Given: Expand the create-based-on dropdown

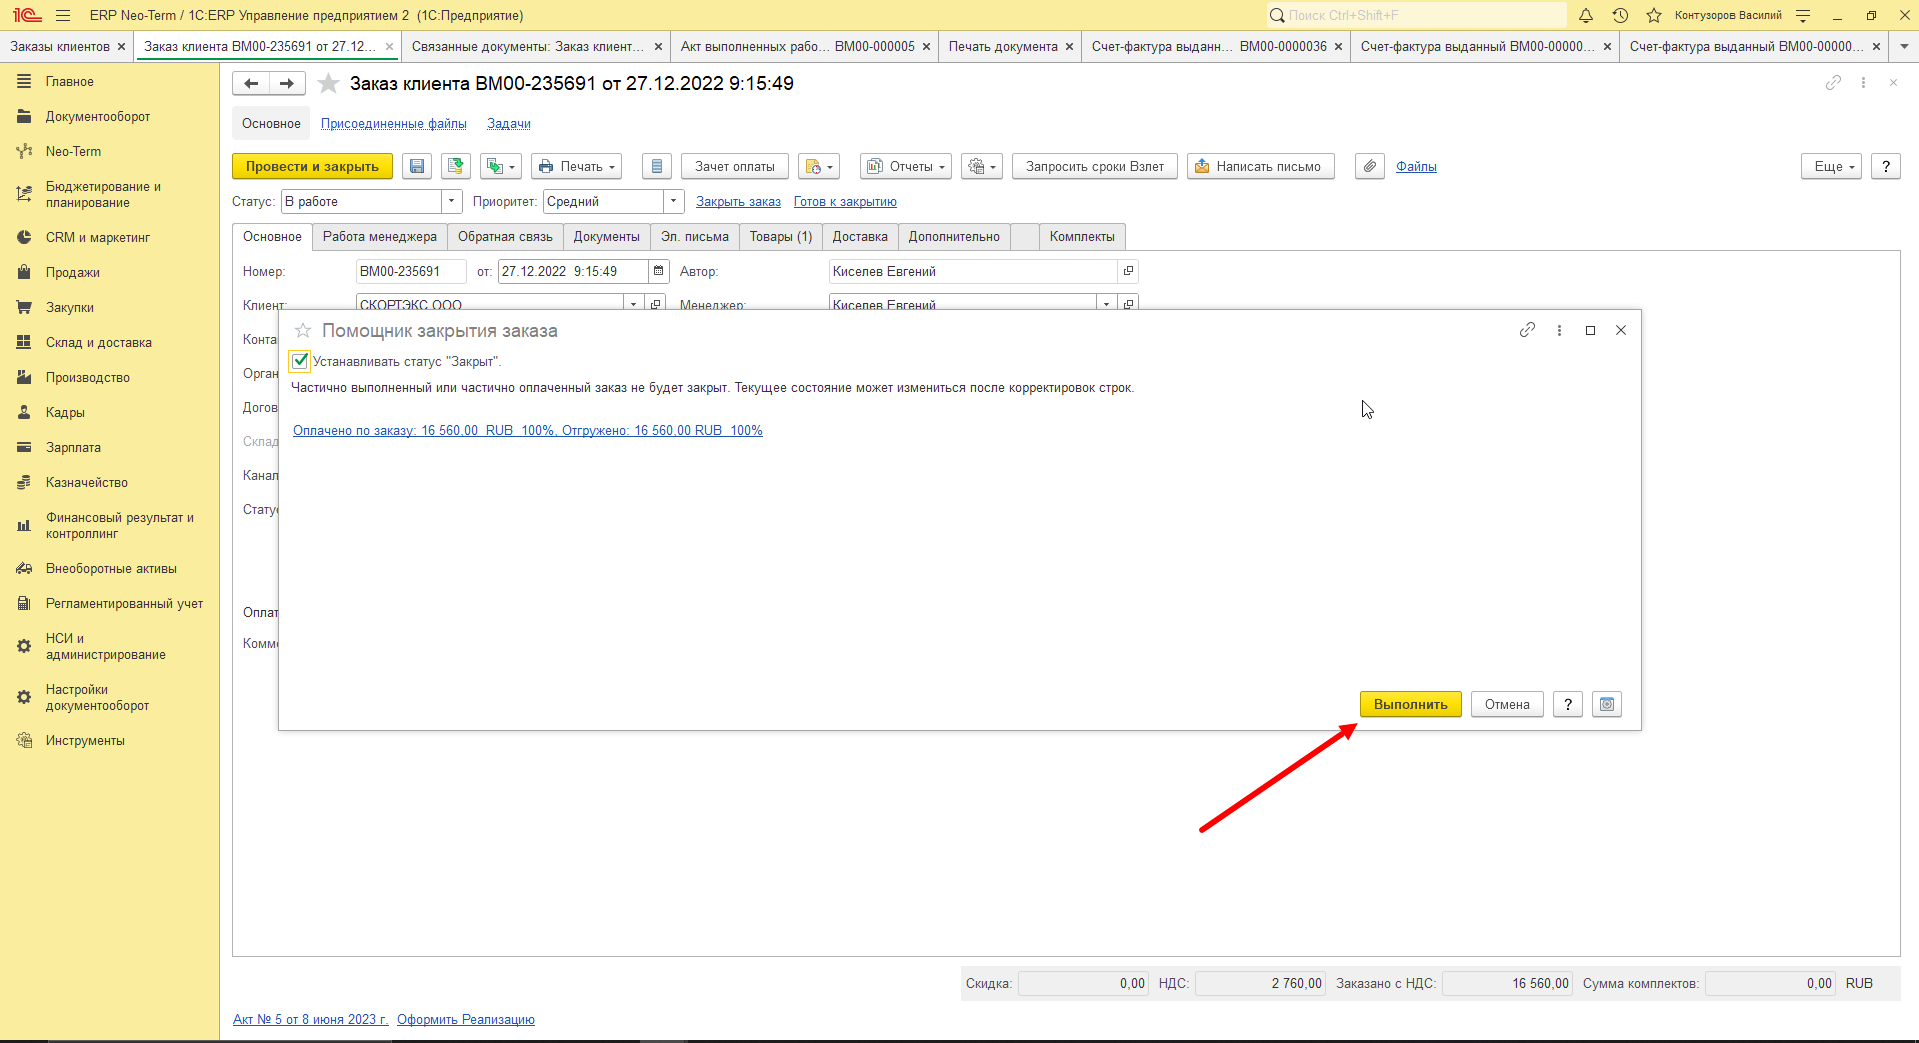Looking at the screenshot, I should (501, 167).
